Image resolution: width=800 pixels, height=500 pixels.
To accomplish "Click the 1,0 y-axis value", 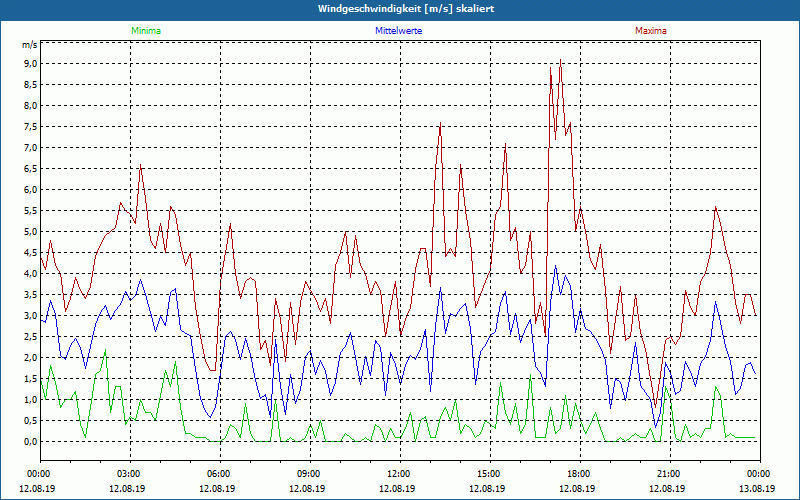I will pos(31,399).
